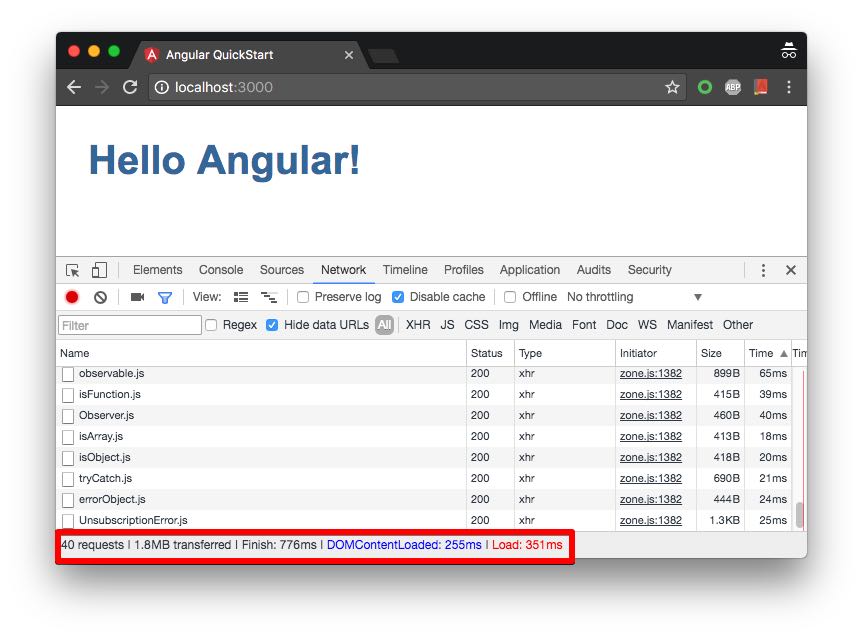The image size is (863, 638).
Task: Activate the inspect element picker
Action: (x=73, y=270)
